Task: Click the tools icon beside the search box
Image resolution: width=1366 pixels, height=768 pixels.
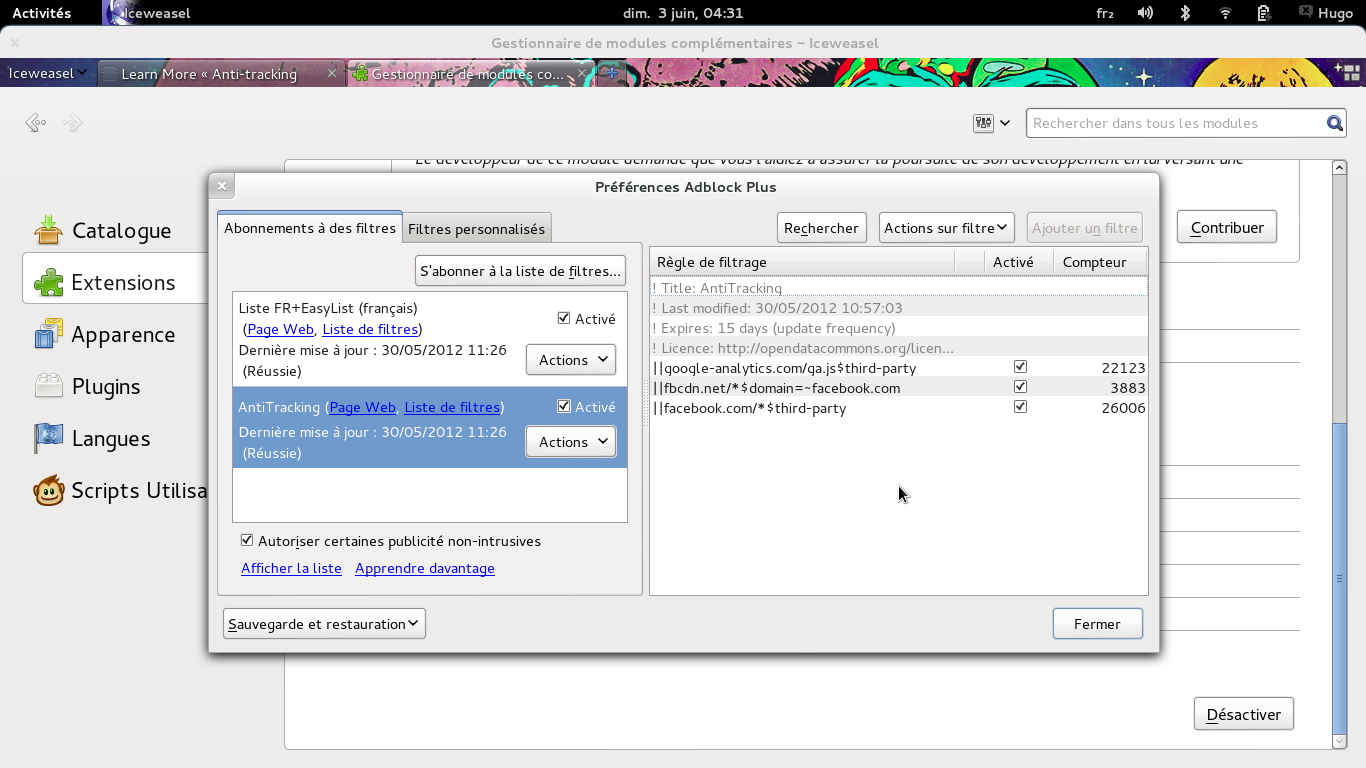Action: [983, 123]
